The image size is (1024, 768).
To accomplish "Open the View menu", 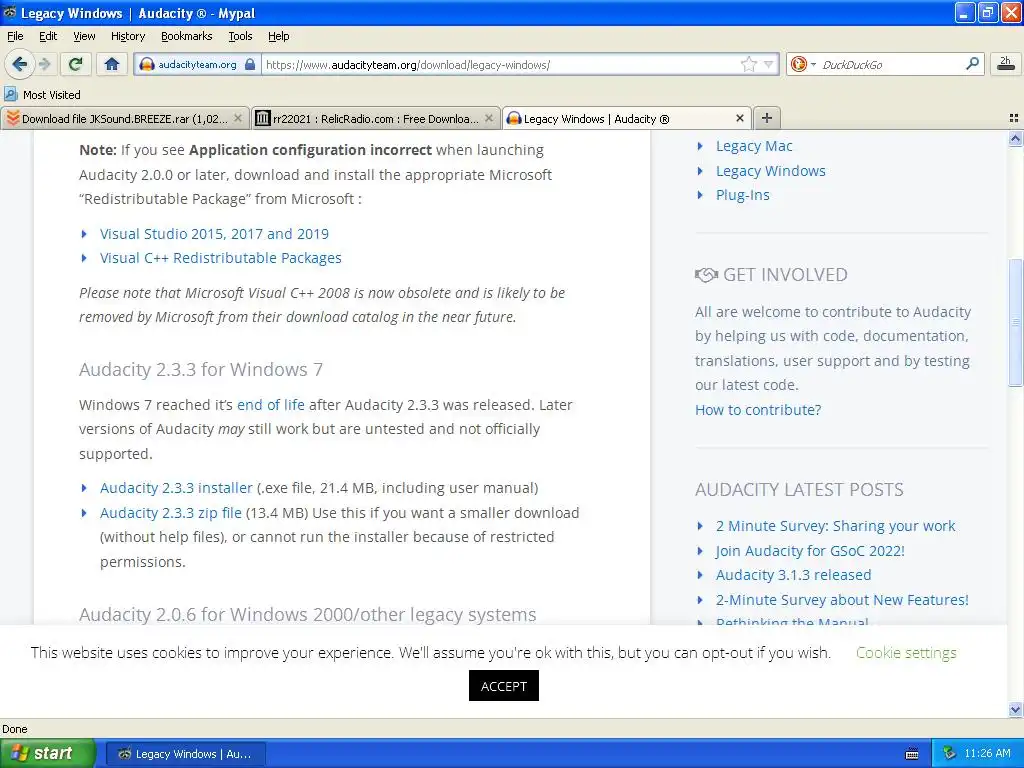I will pyautogui.click(x=84, y=36).
